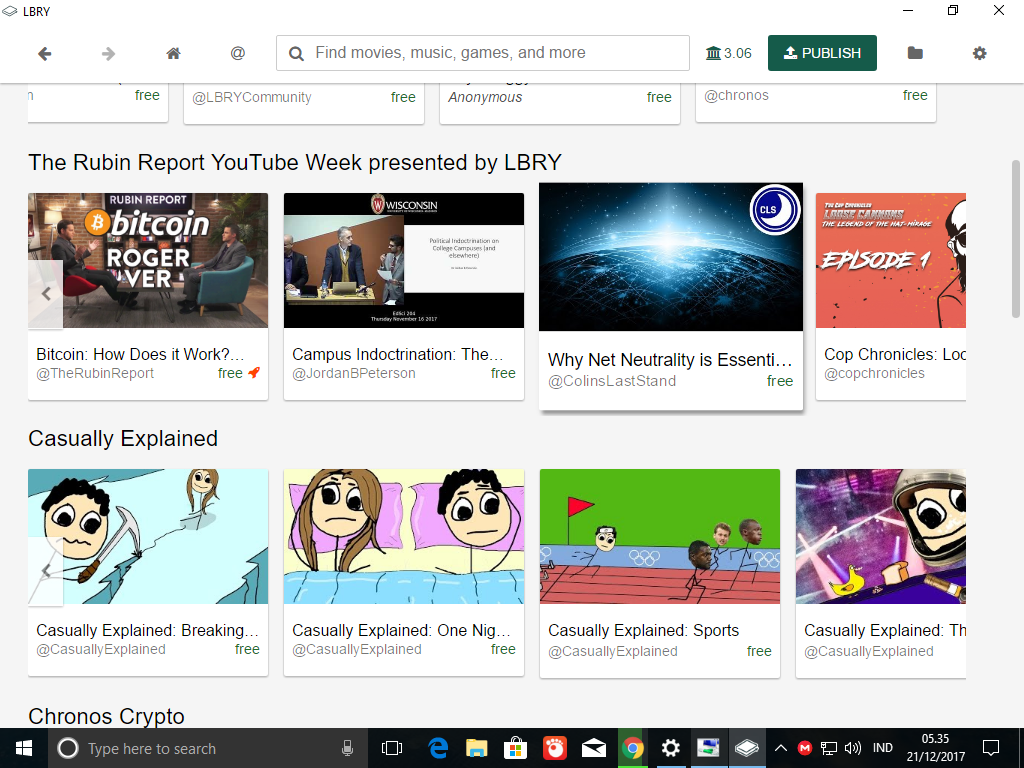This screenshot has width=1024, height=768.
Task: Open title Casually Explained: Breaking…
Action: 148,630
